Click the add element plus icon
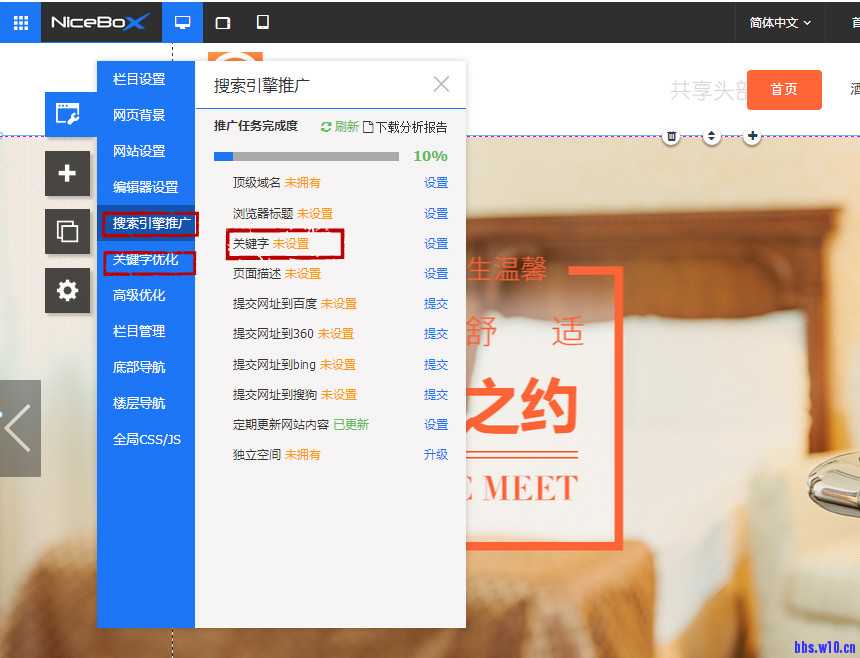860x658 pixels. (67, 174)
